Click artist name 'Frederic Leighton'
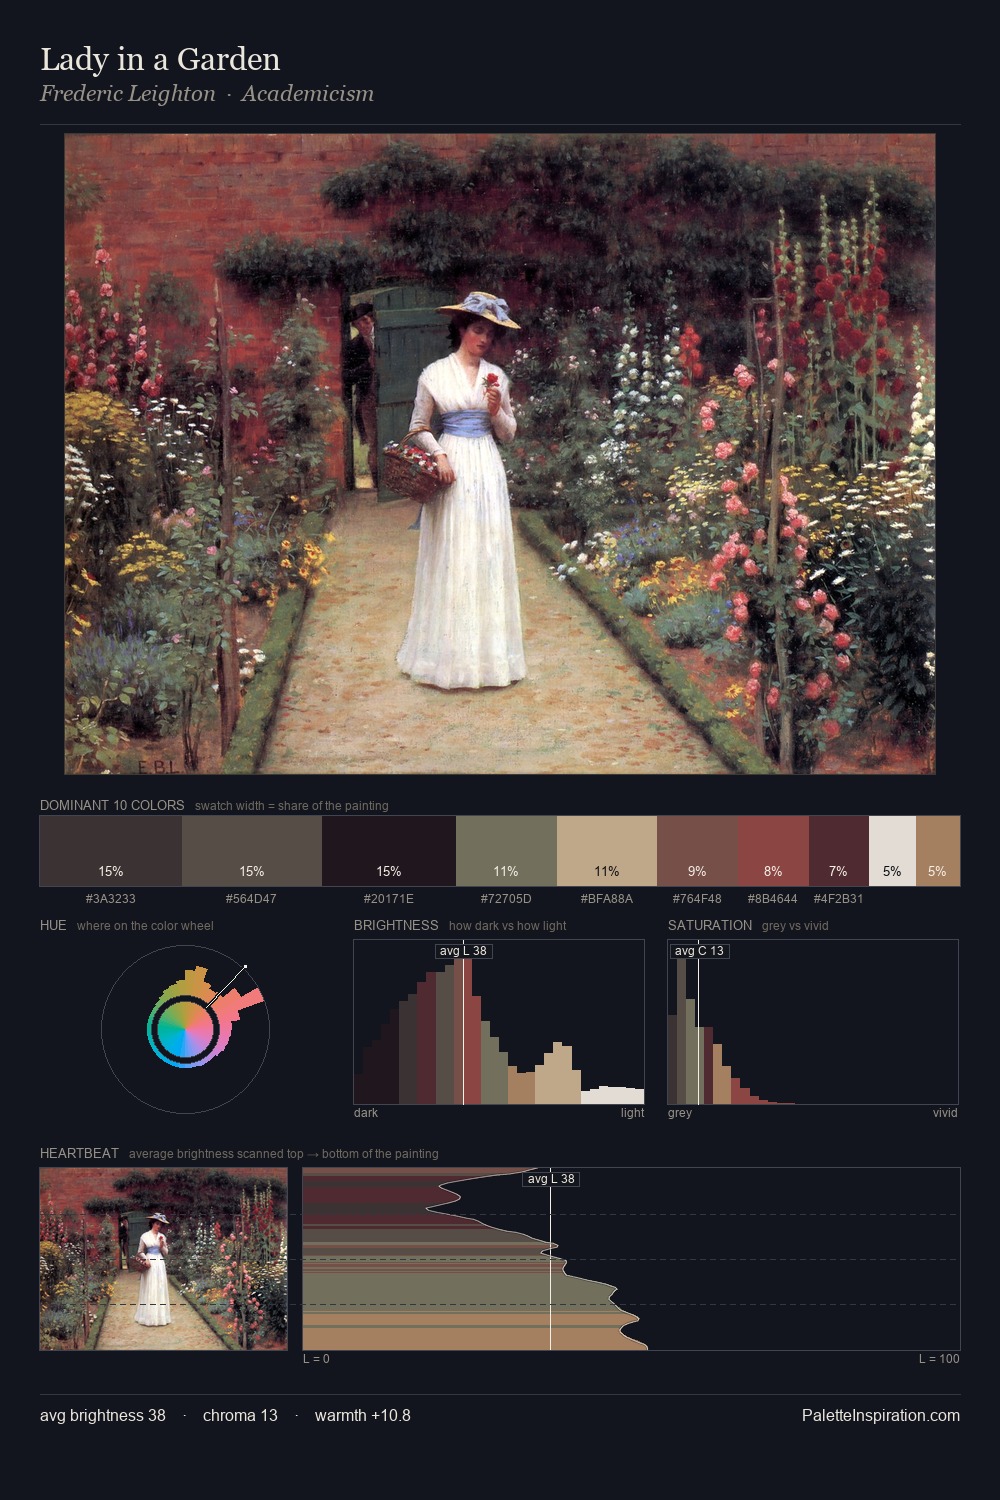 click(x=128, y=94)
